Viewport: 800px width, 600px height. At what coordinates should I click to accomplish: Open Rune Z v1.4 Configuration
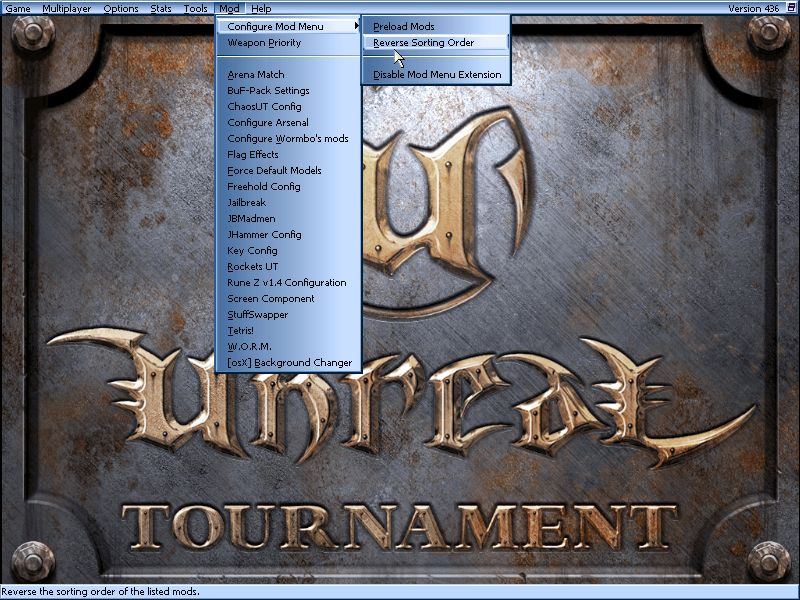click(287, 283)
